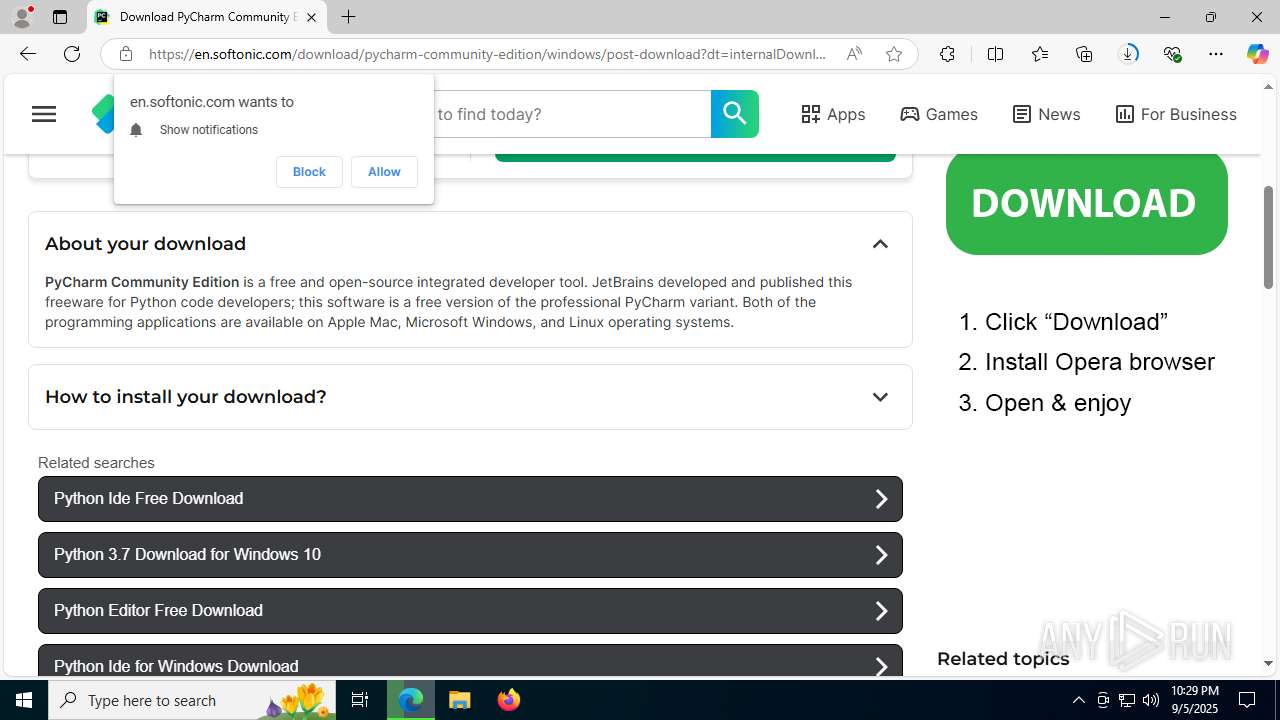
Task: Open Browser essentials icon
Action: 1172,54
